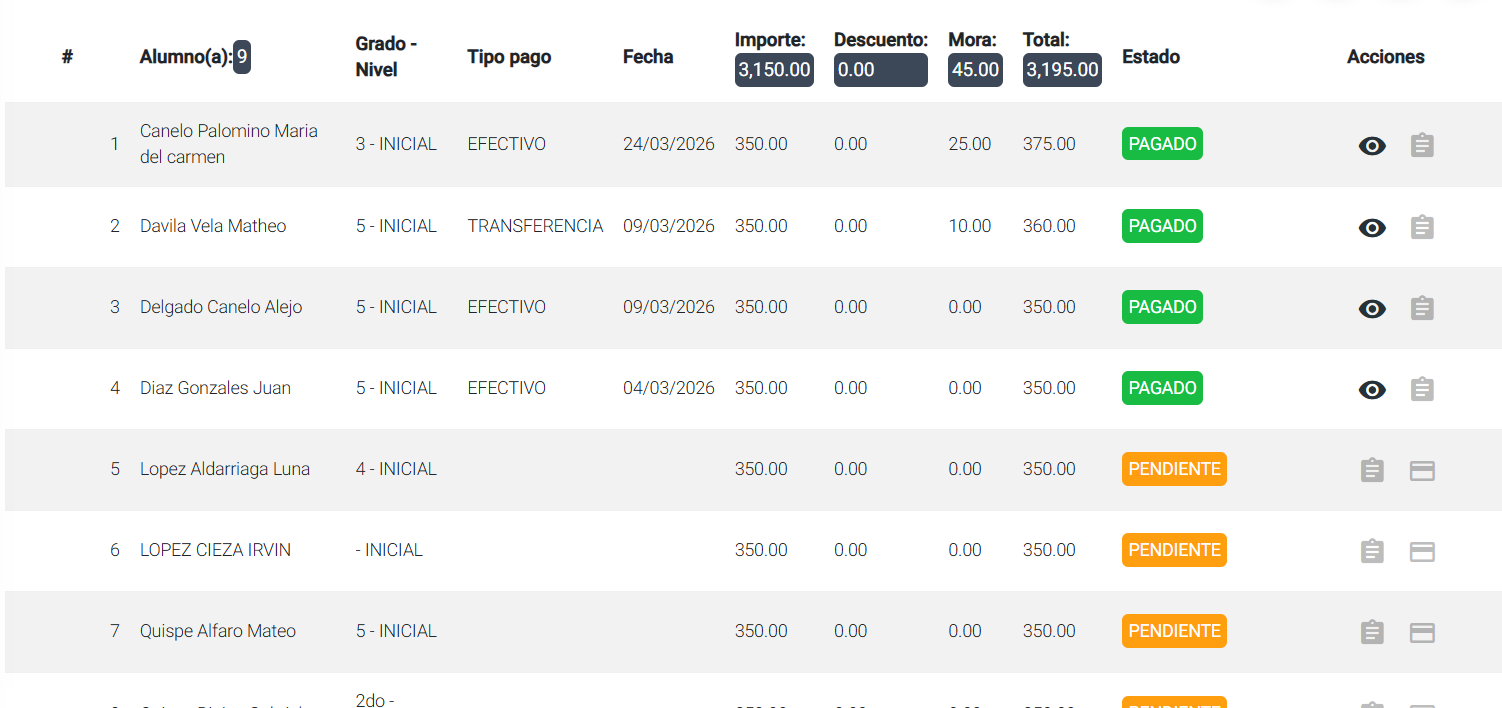This screenshot has width=1502, height=708.
Task: Click the Alumno(a) column header
Action: click(x=186, y=57)
